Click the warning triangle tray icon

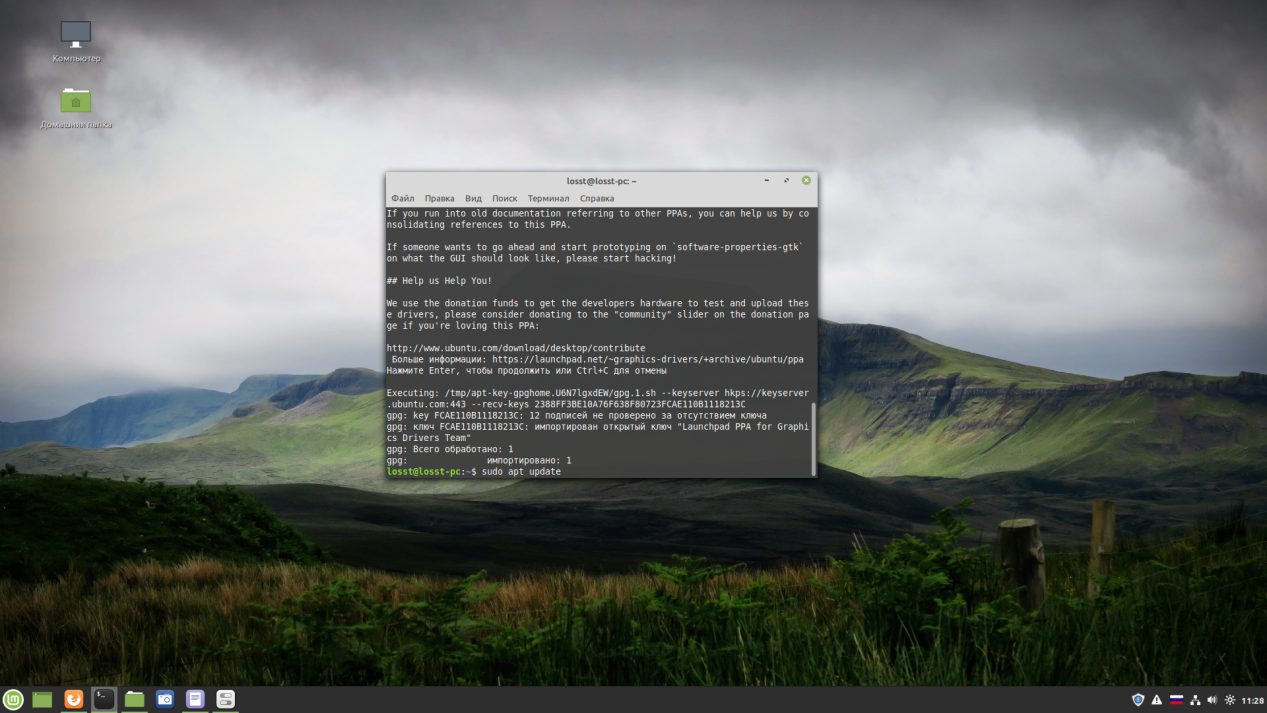(1157, 700)
